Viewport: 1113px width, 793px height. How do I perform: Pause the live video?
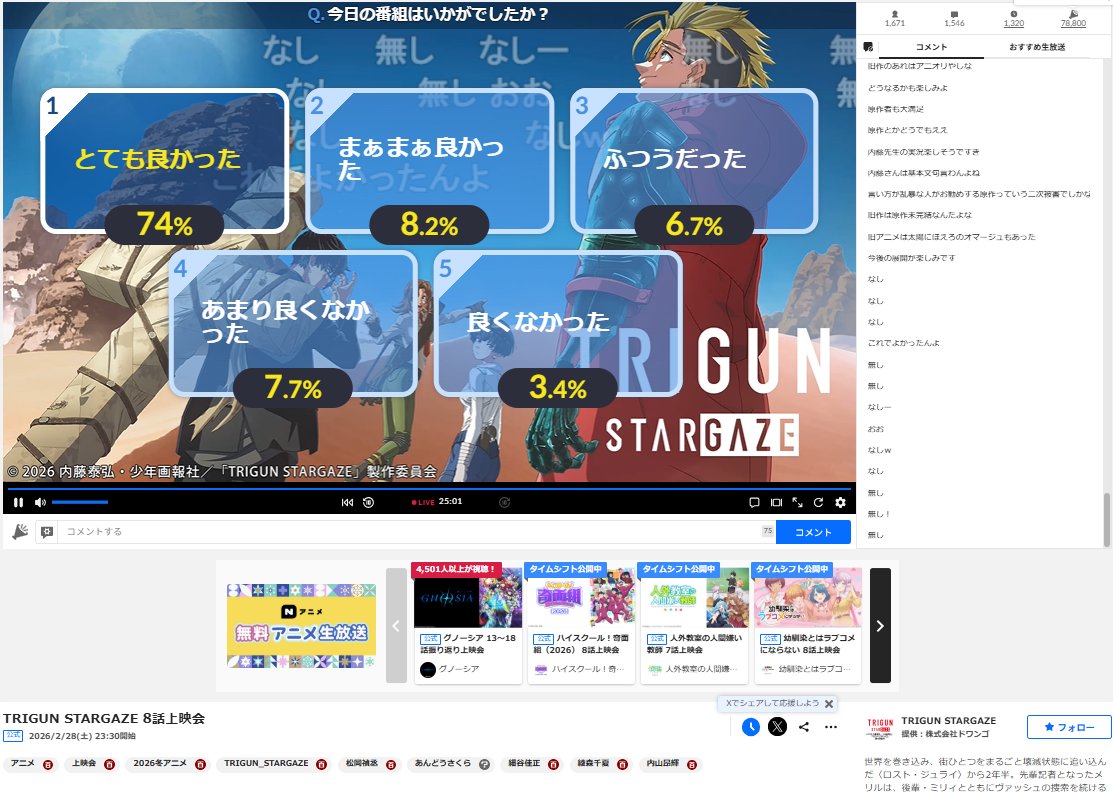coord(18,502)
